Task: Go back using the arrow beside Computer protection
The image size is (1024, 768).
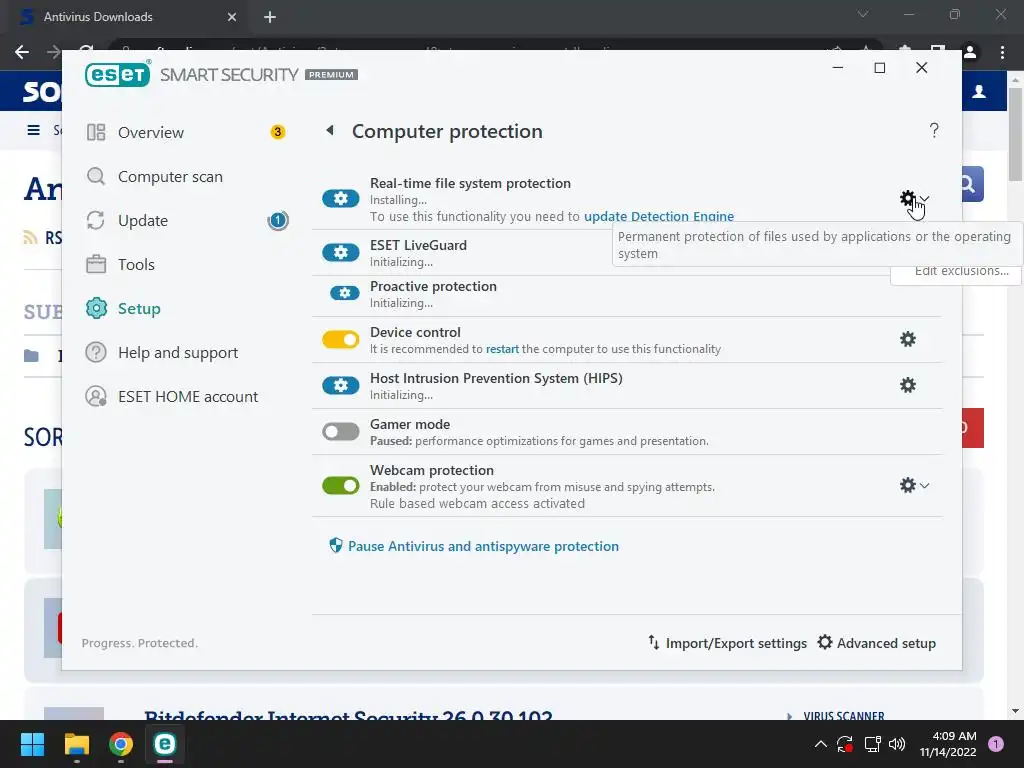Action: [330, 131]
